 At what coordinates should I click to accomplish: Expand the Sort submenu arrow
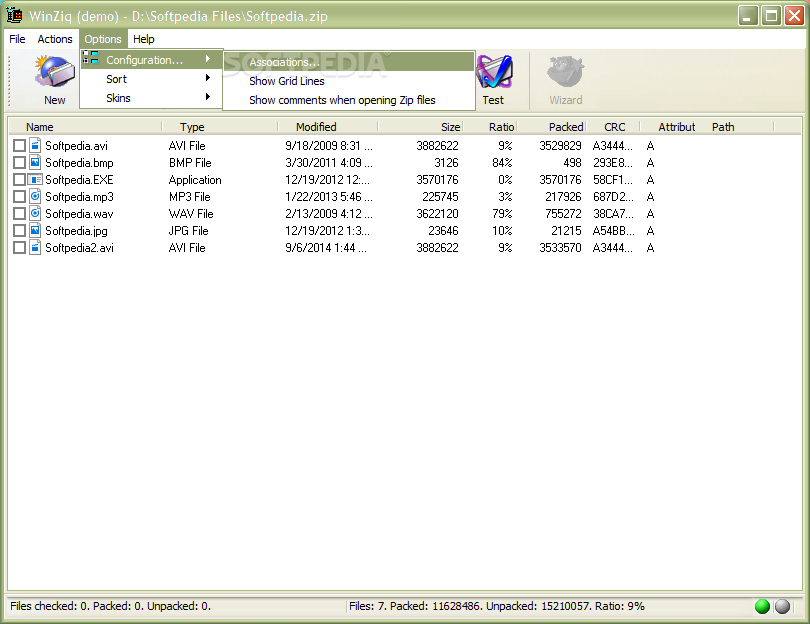click(x=208, y=78)
